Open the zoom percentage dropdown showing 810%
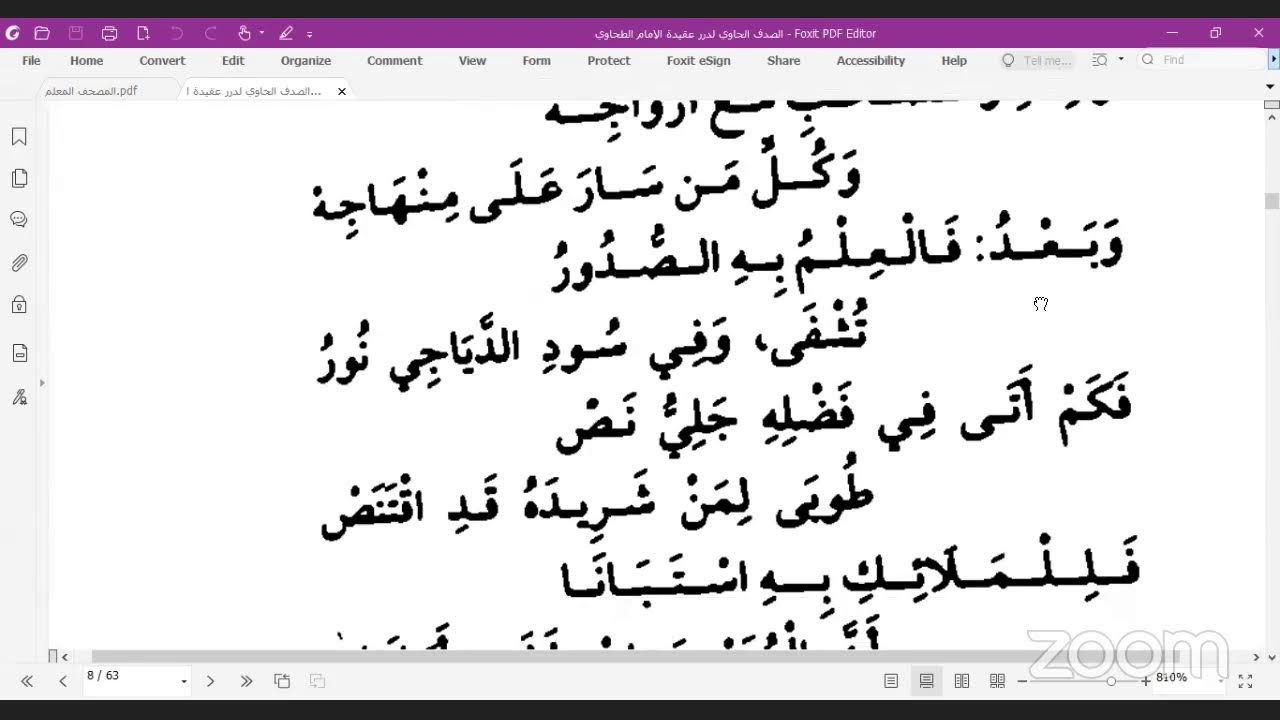Viewport: 1280px width, 720px height. click(1222, 683)
